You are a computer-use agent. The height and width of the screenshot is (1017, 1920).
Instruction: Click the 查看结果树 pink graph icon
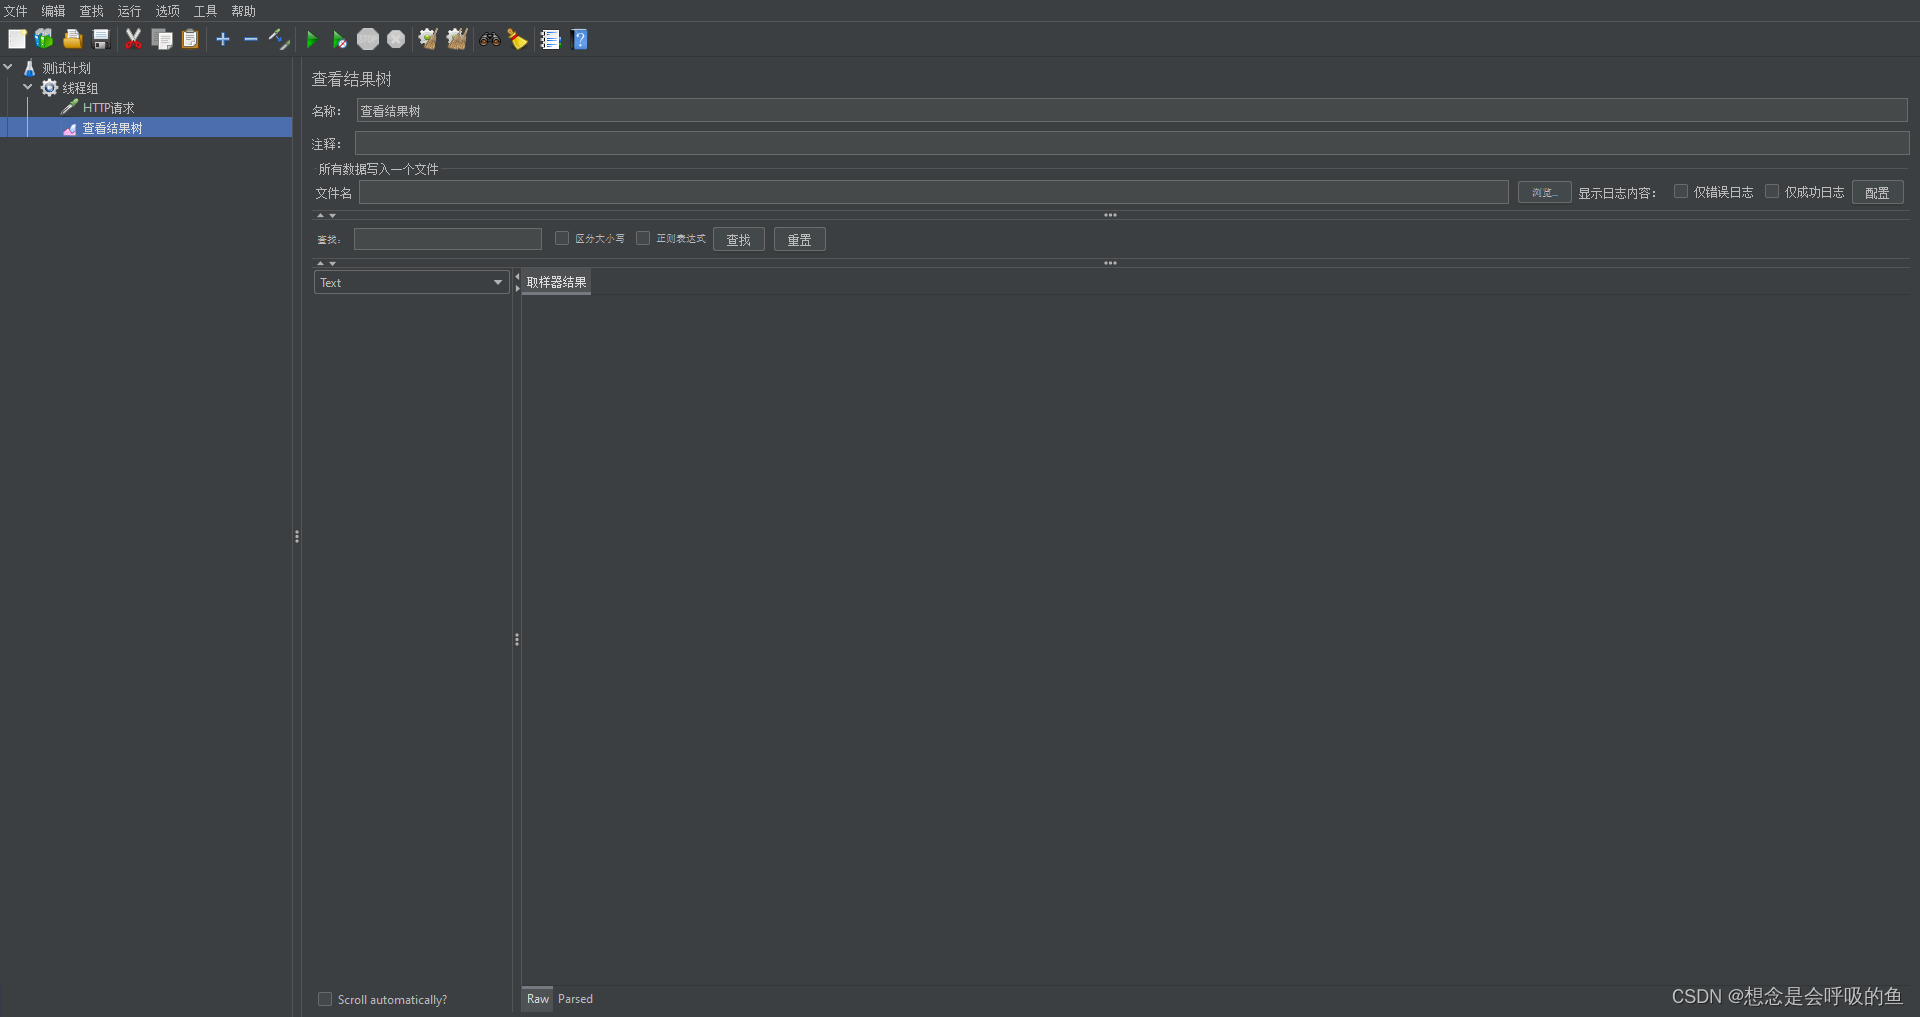tap(70, 128)
